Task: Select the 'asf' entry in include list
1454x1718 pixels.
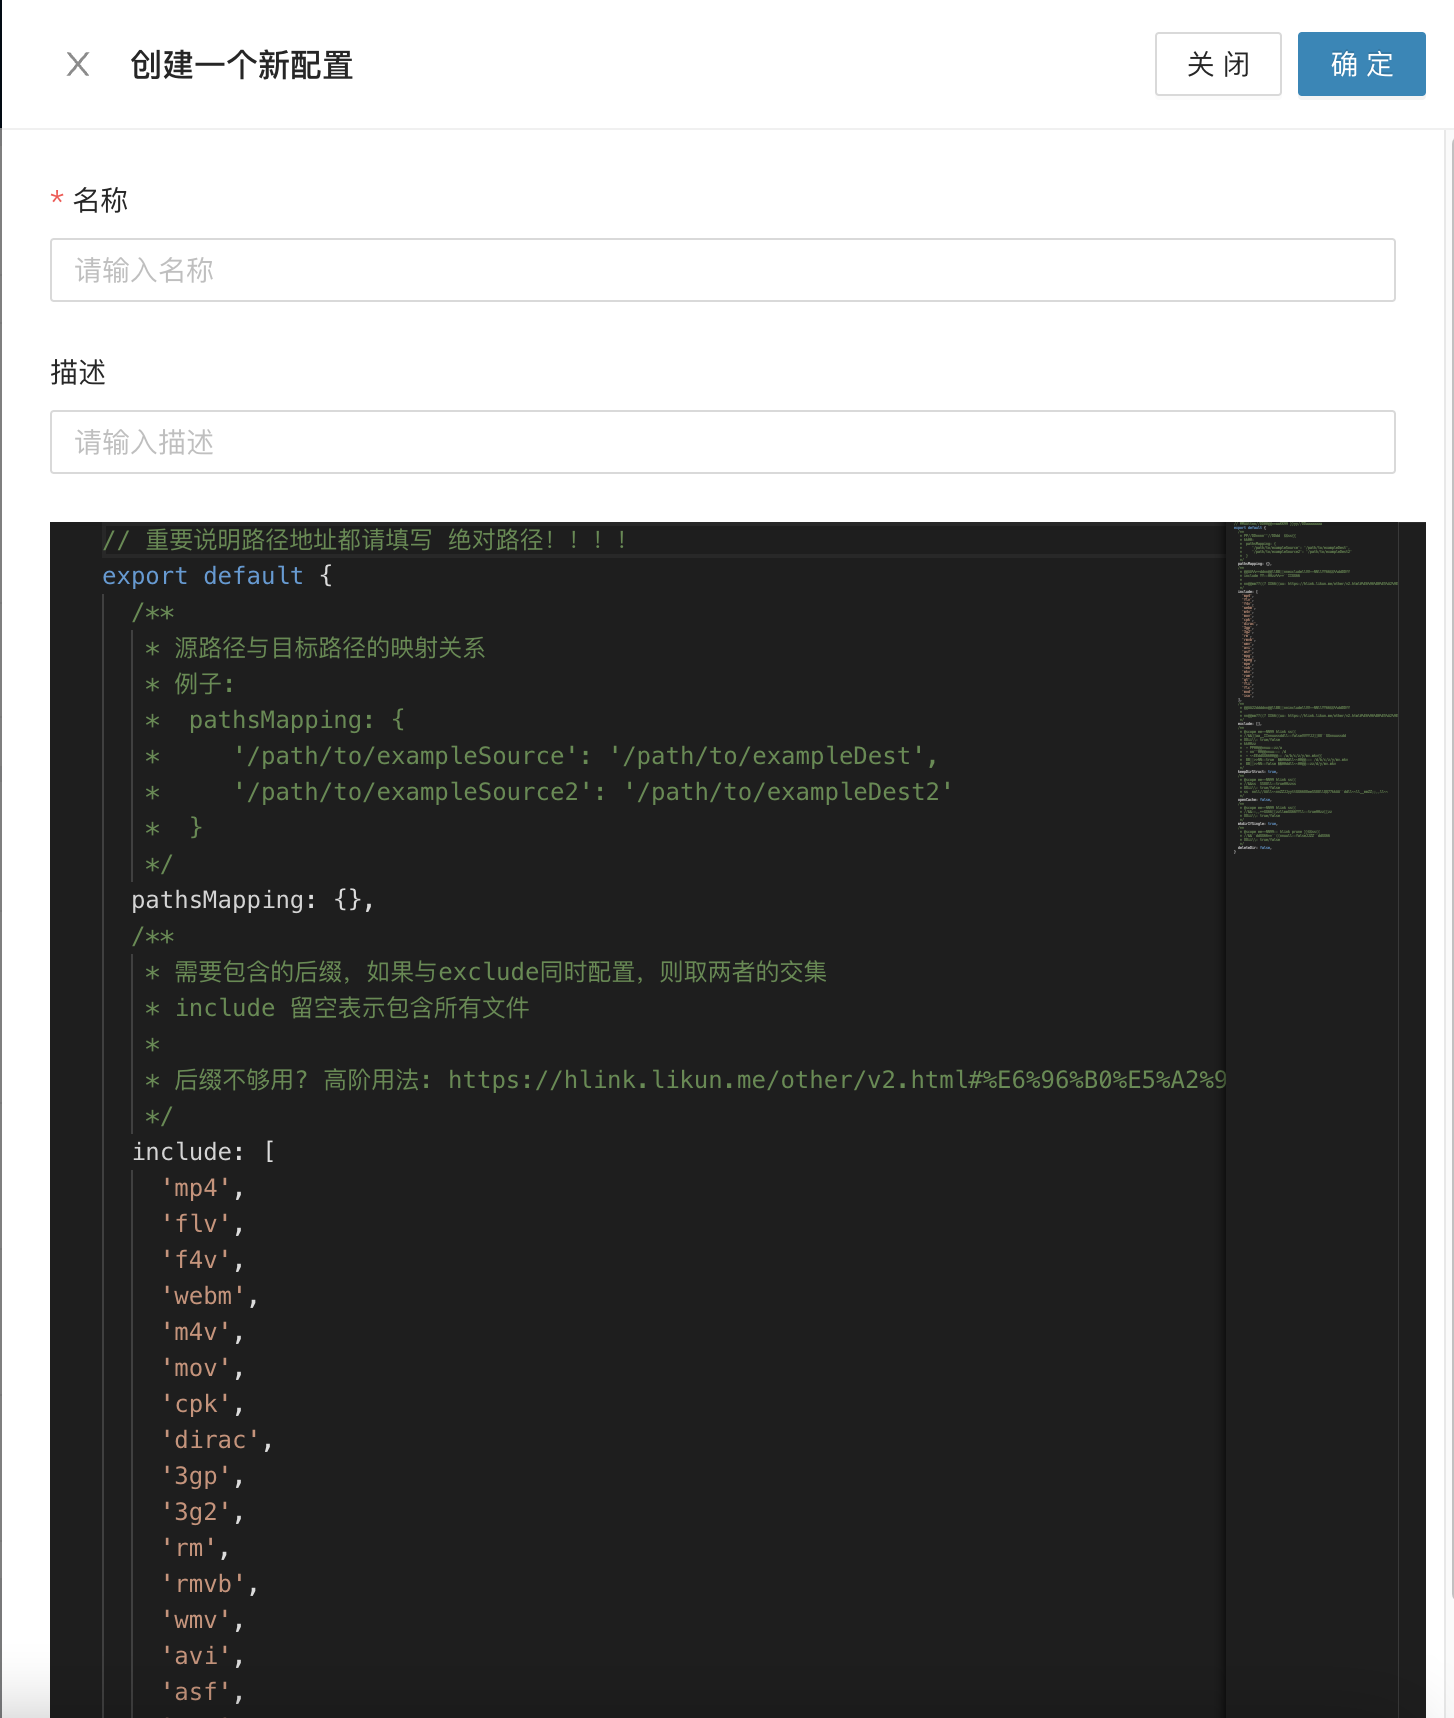Action: tap(203, 1692)
